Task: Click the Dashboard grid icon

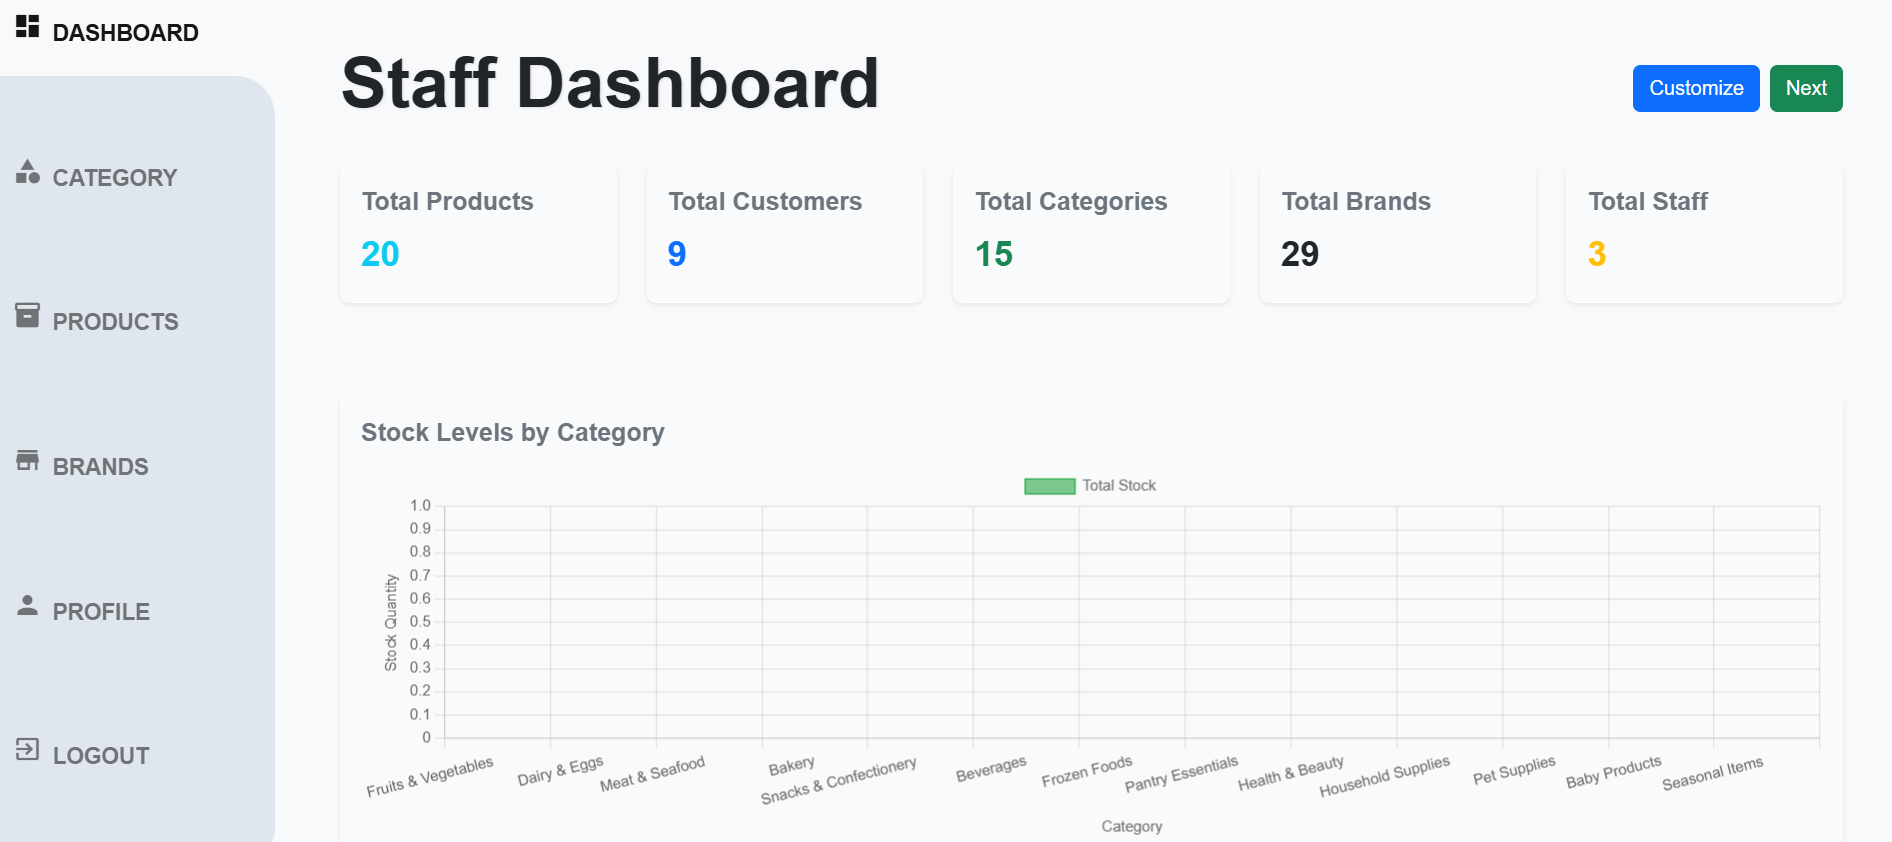Action: tap(27, 26)
